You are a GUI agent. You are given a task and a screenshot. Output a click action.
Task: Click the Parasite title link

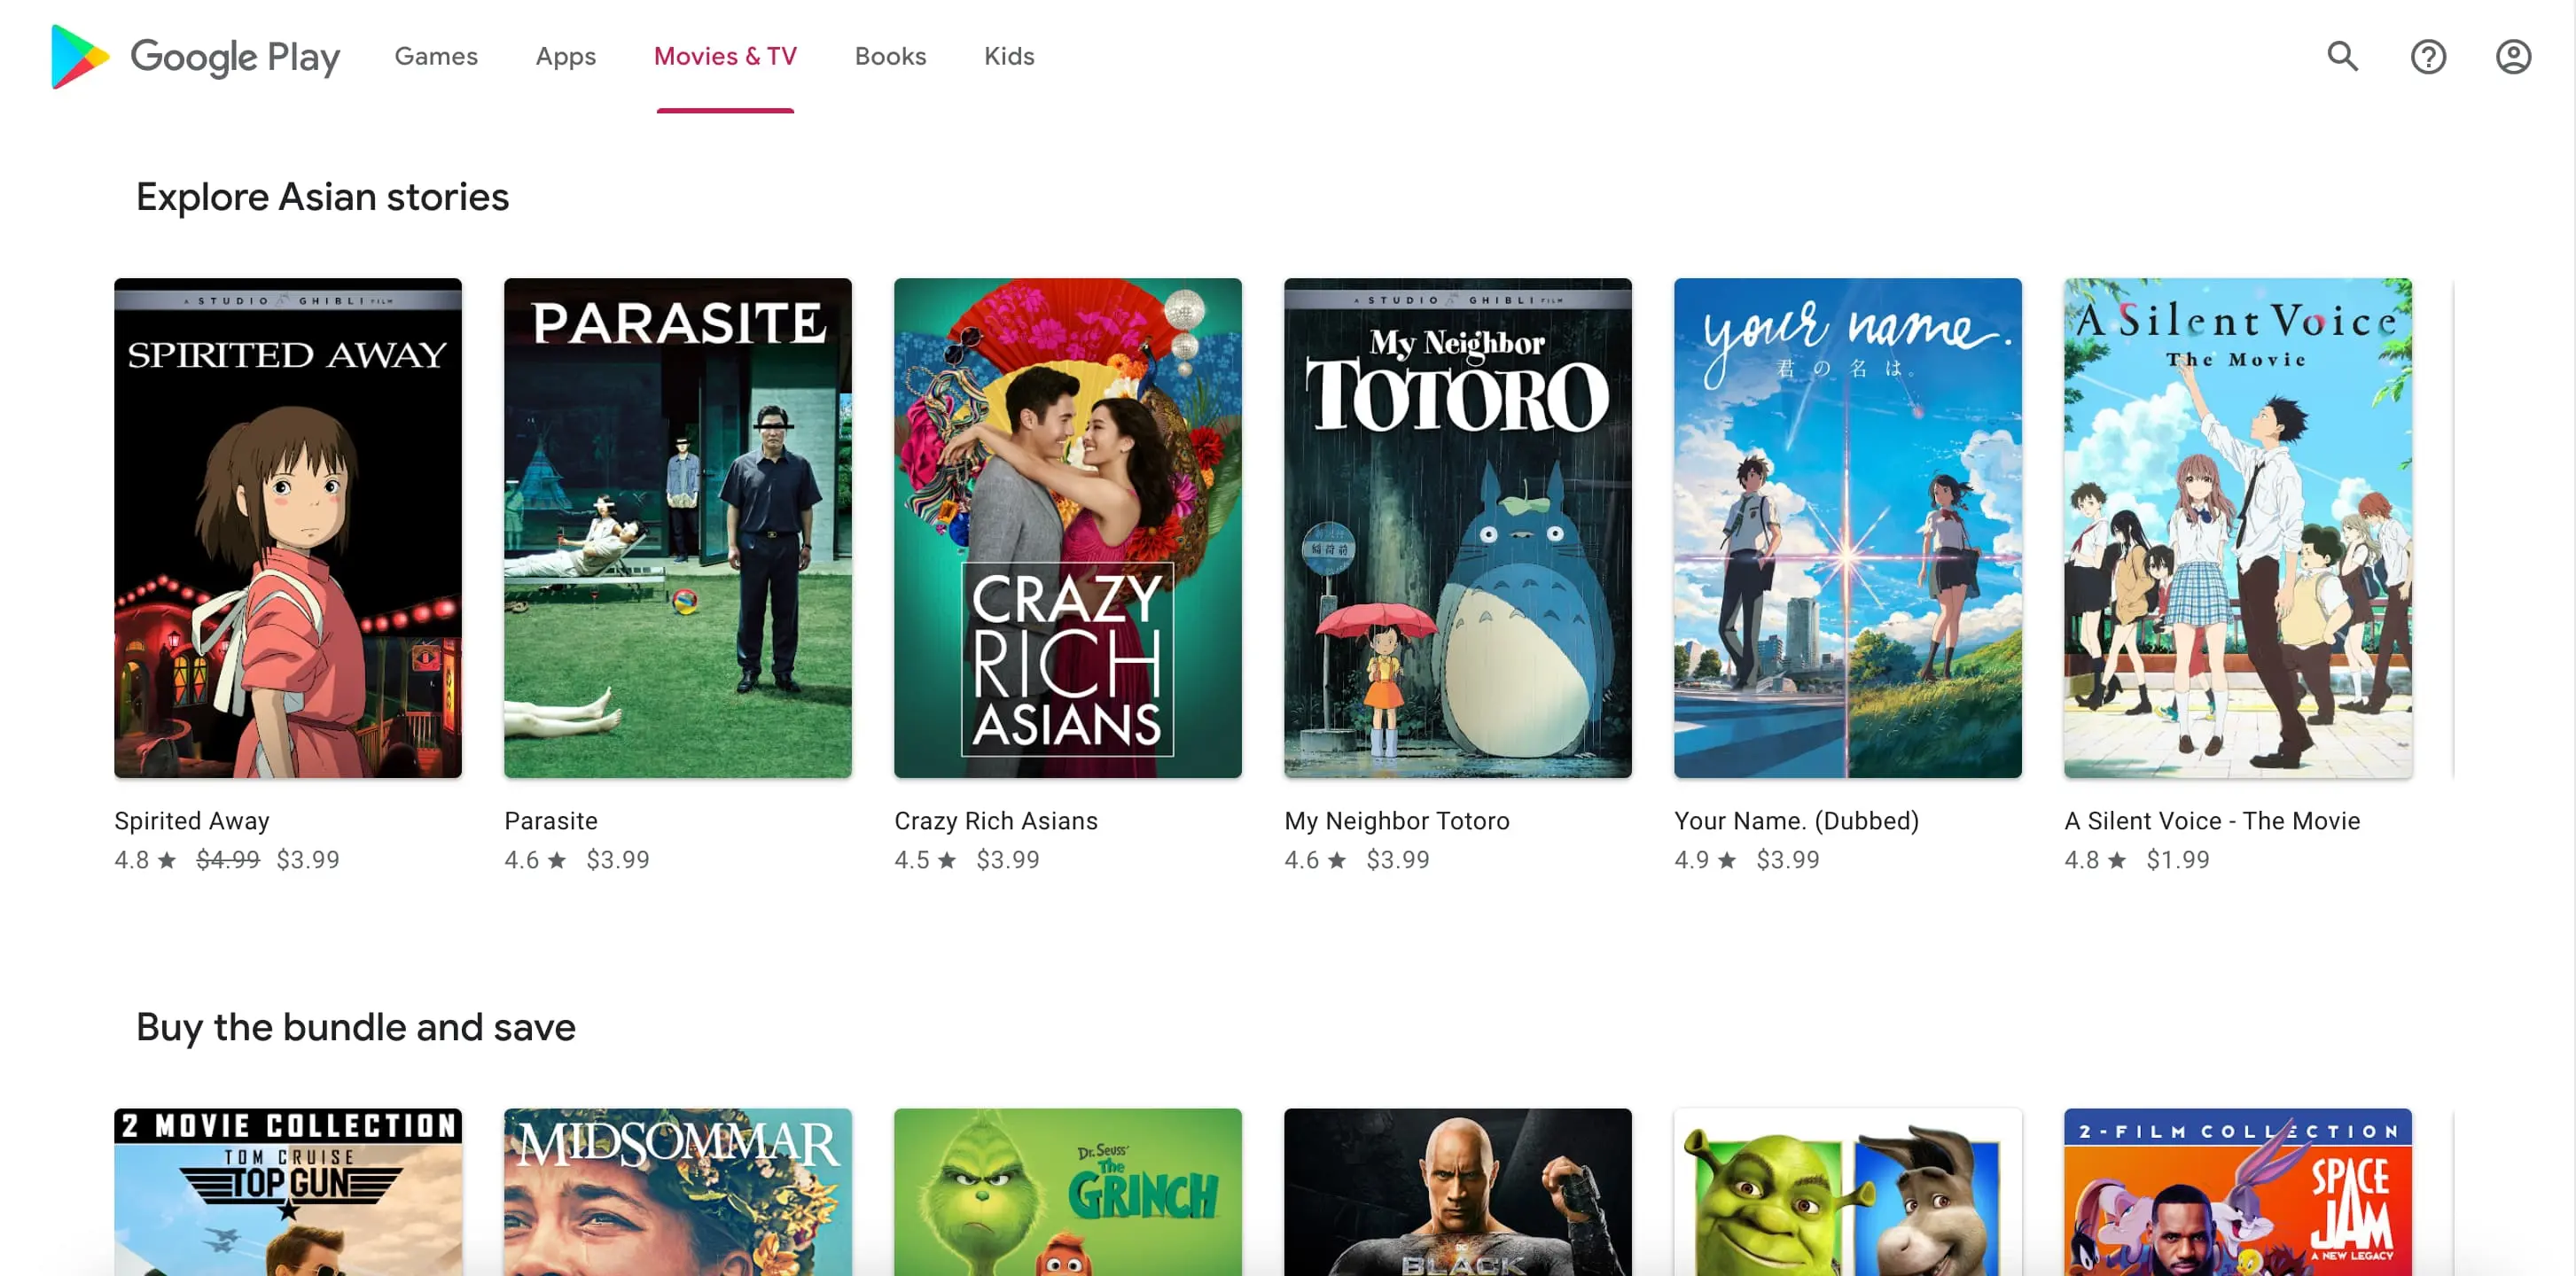click(551, 821)
